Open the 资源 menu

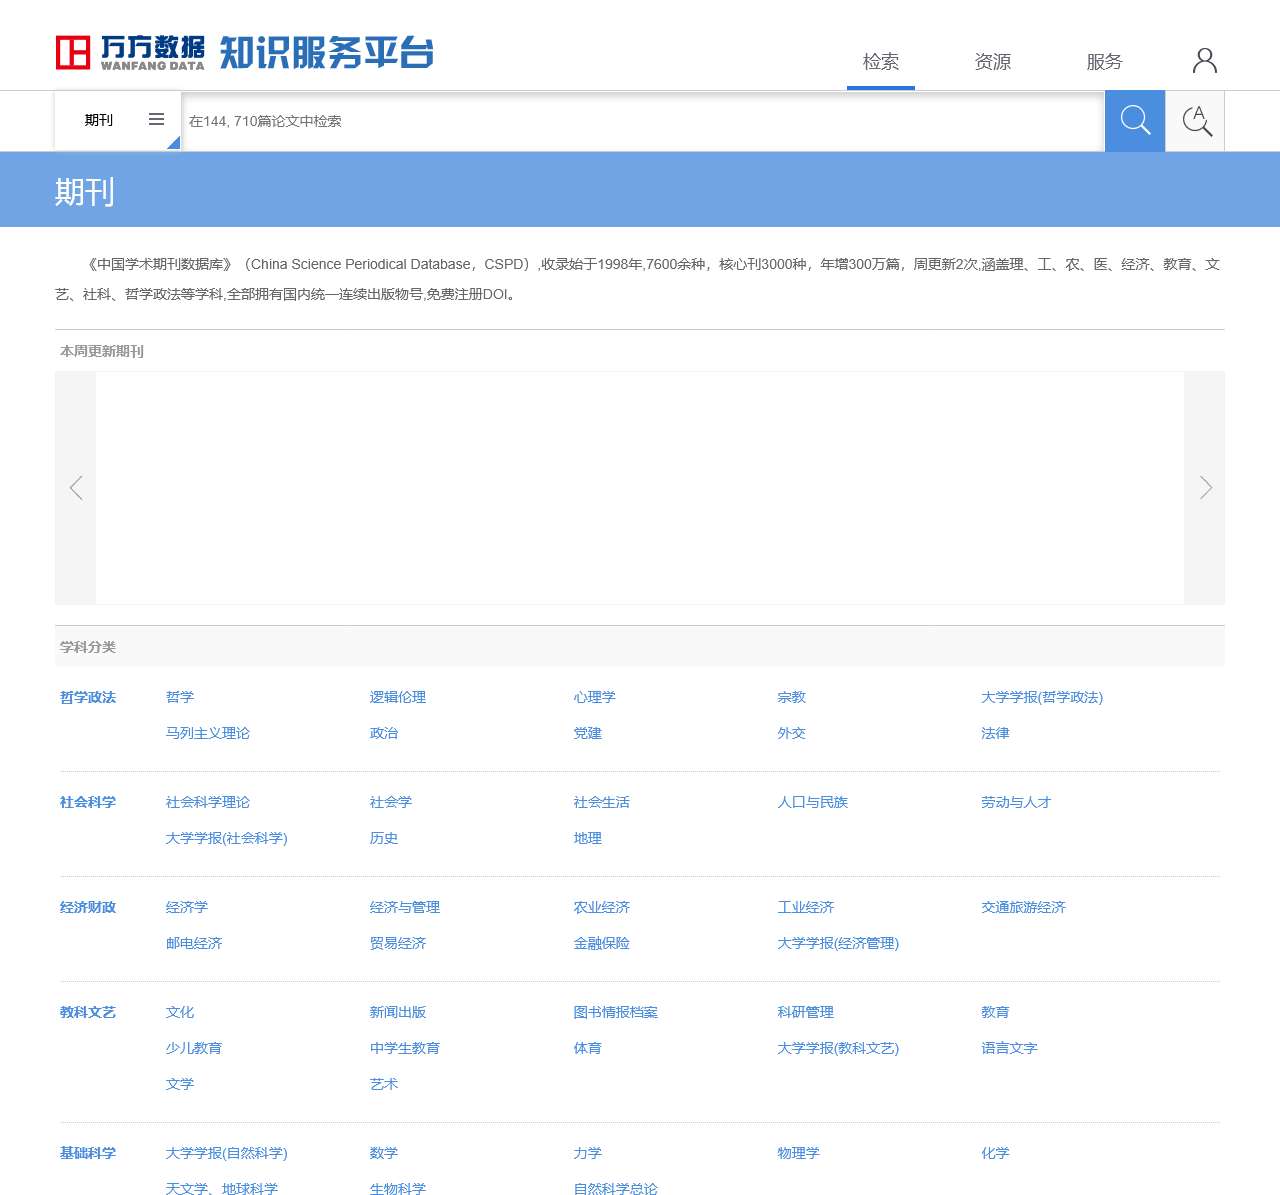pyautogui.click(x=993, y=62)
